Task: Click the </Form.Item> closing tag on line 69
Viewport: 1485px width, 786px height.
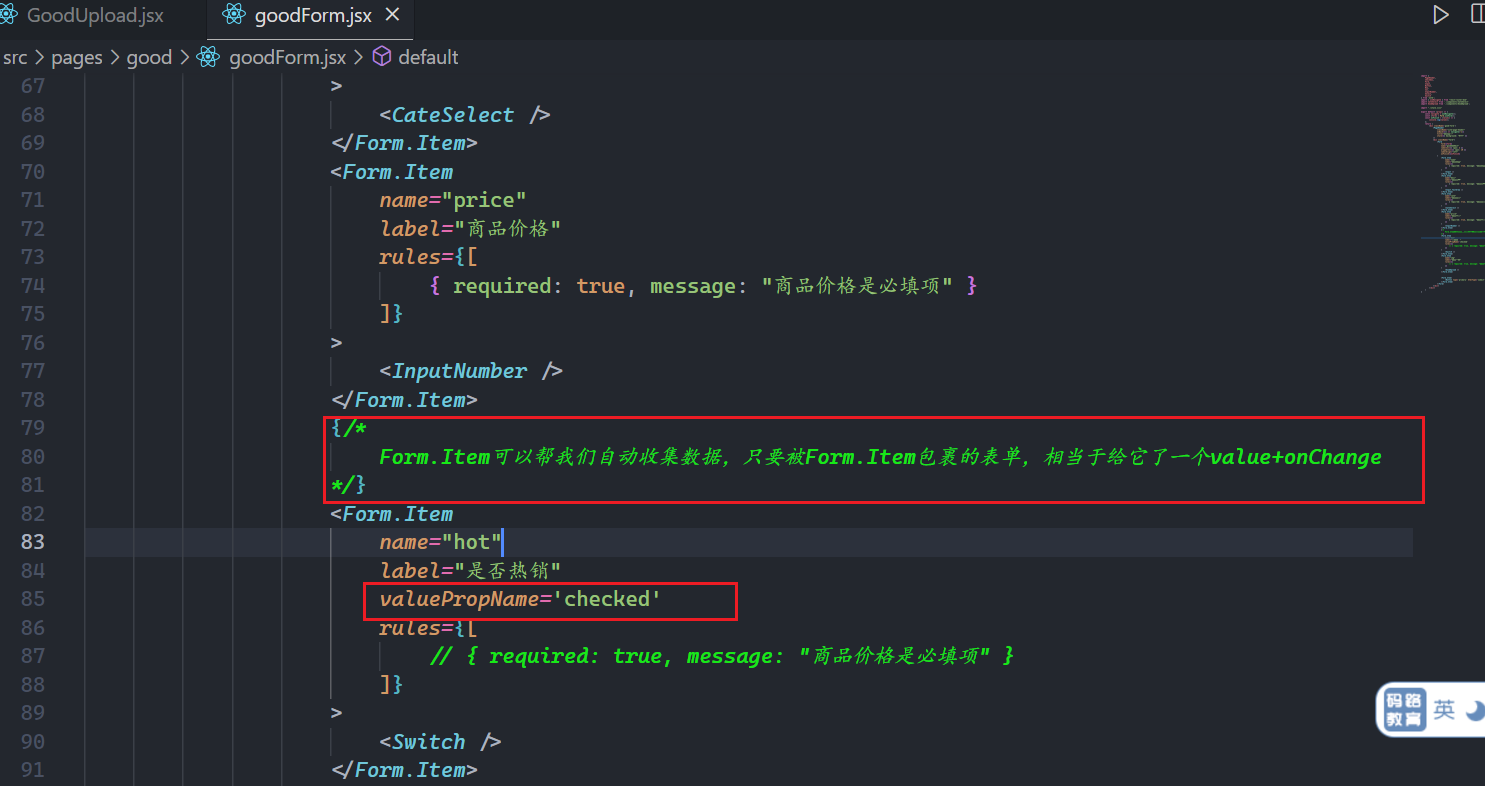Action: [x=404, y=143]
